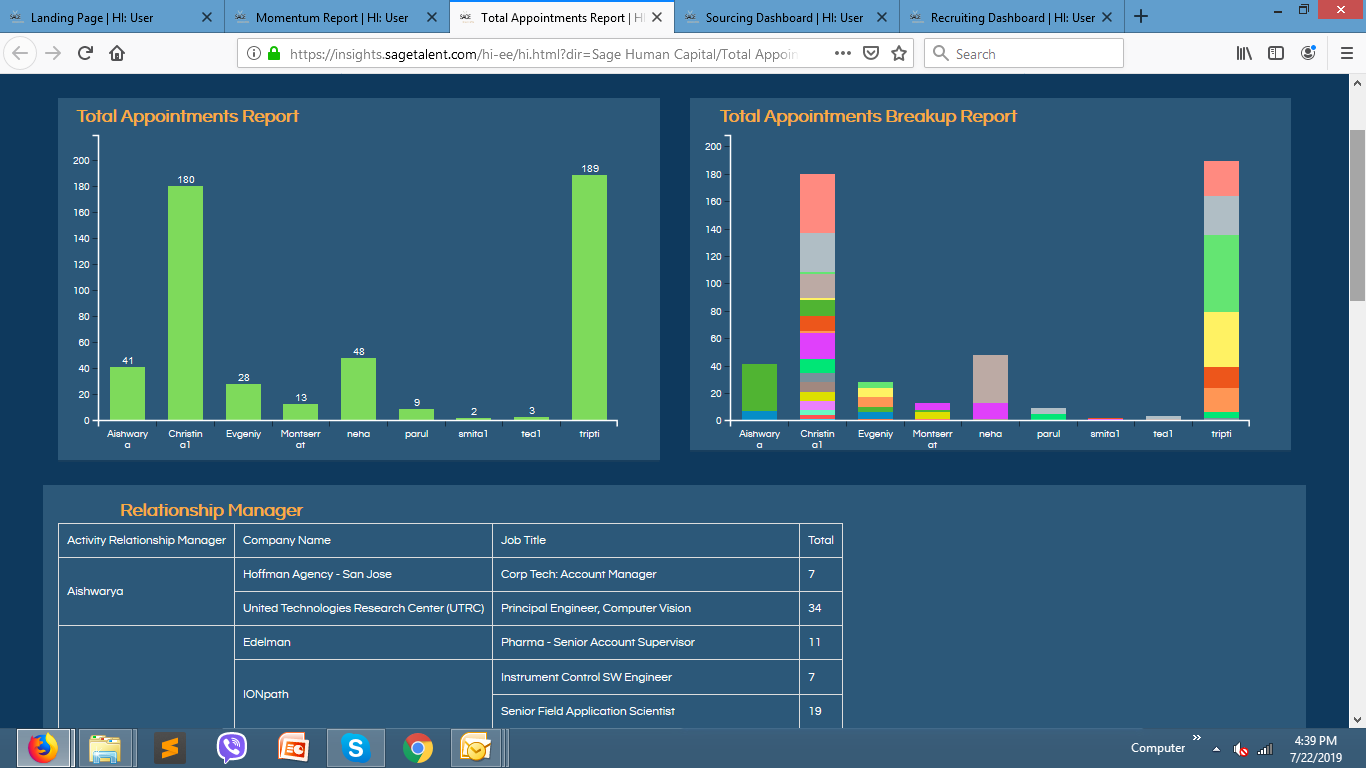Click the Pocket save icon

[x=871, y=54]
